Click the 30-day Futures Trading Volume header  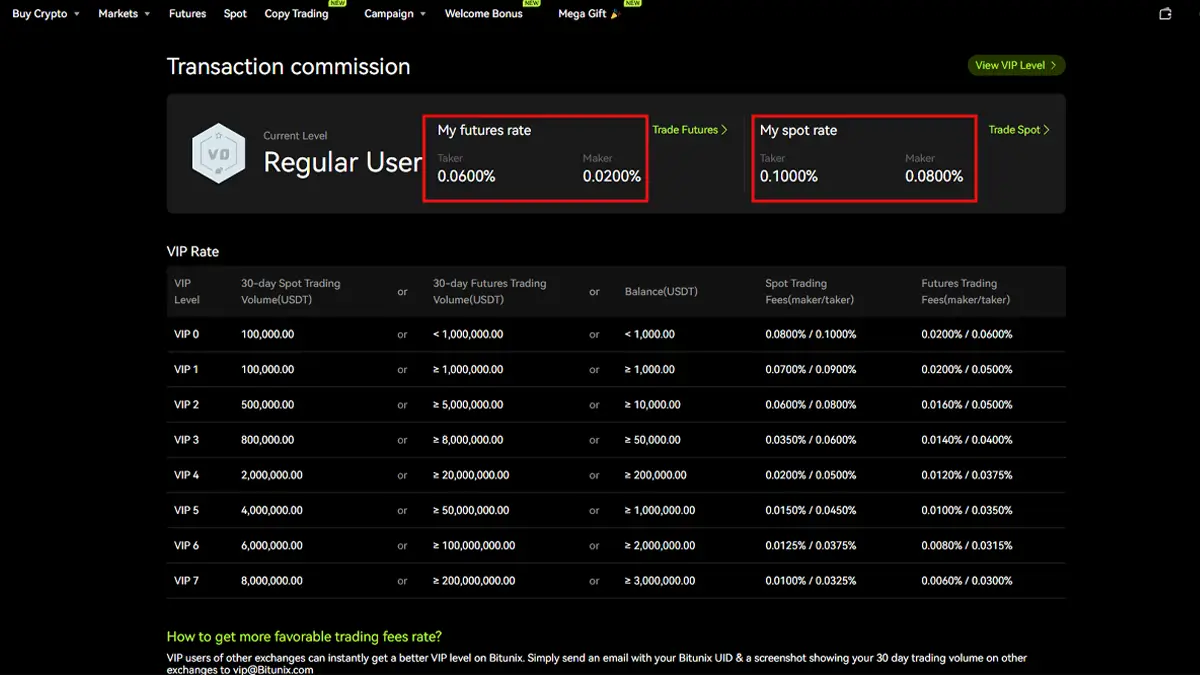(x=490, y=291)
